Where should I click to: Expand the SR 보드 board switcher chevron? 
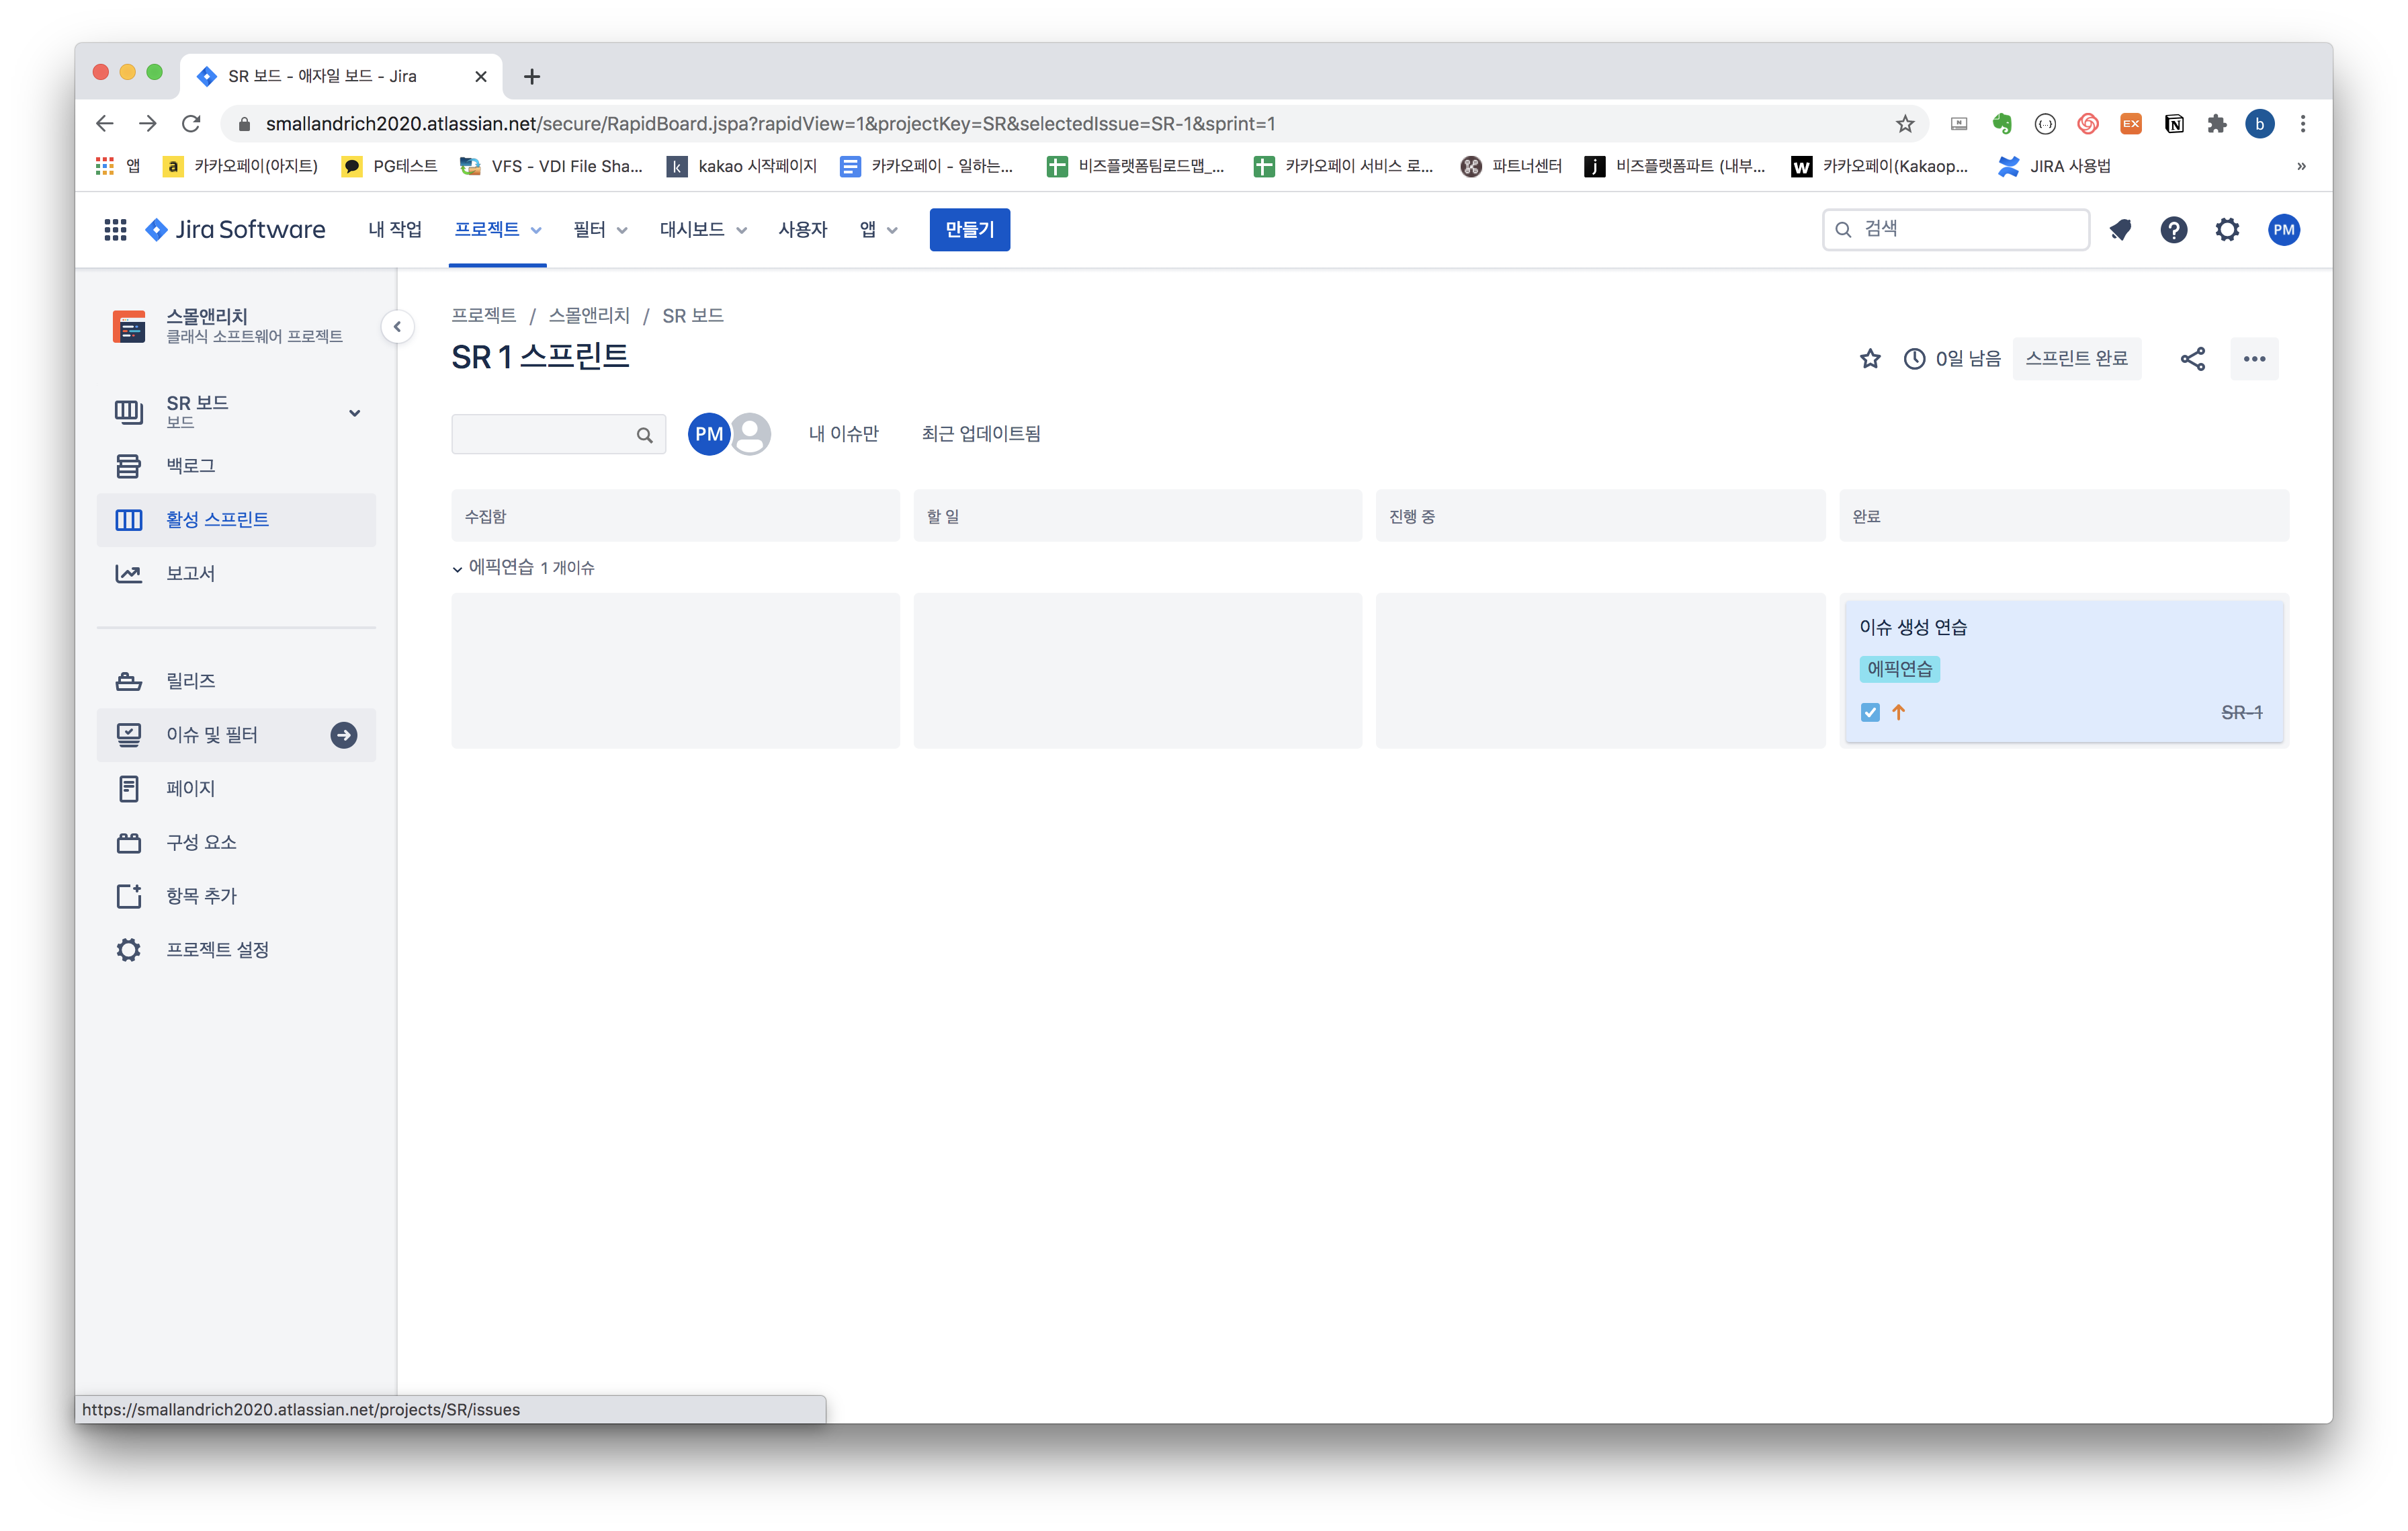pos(354,413)
